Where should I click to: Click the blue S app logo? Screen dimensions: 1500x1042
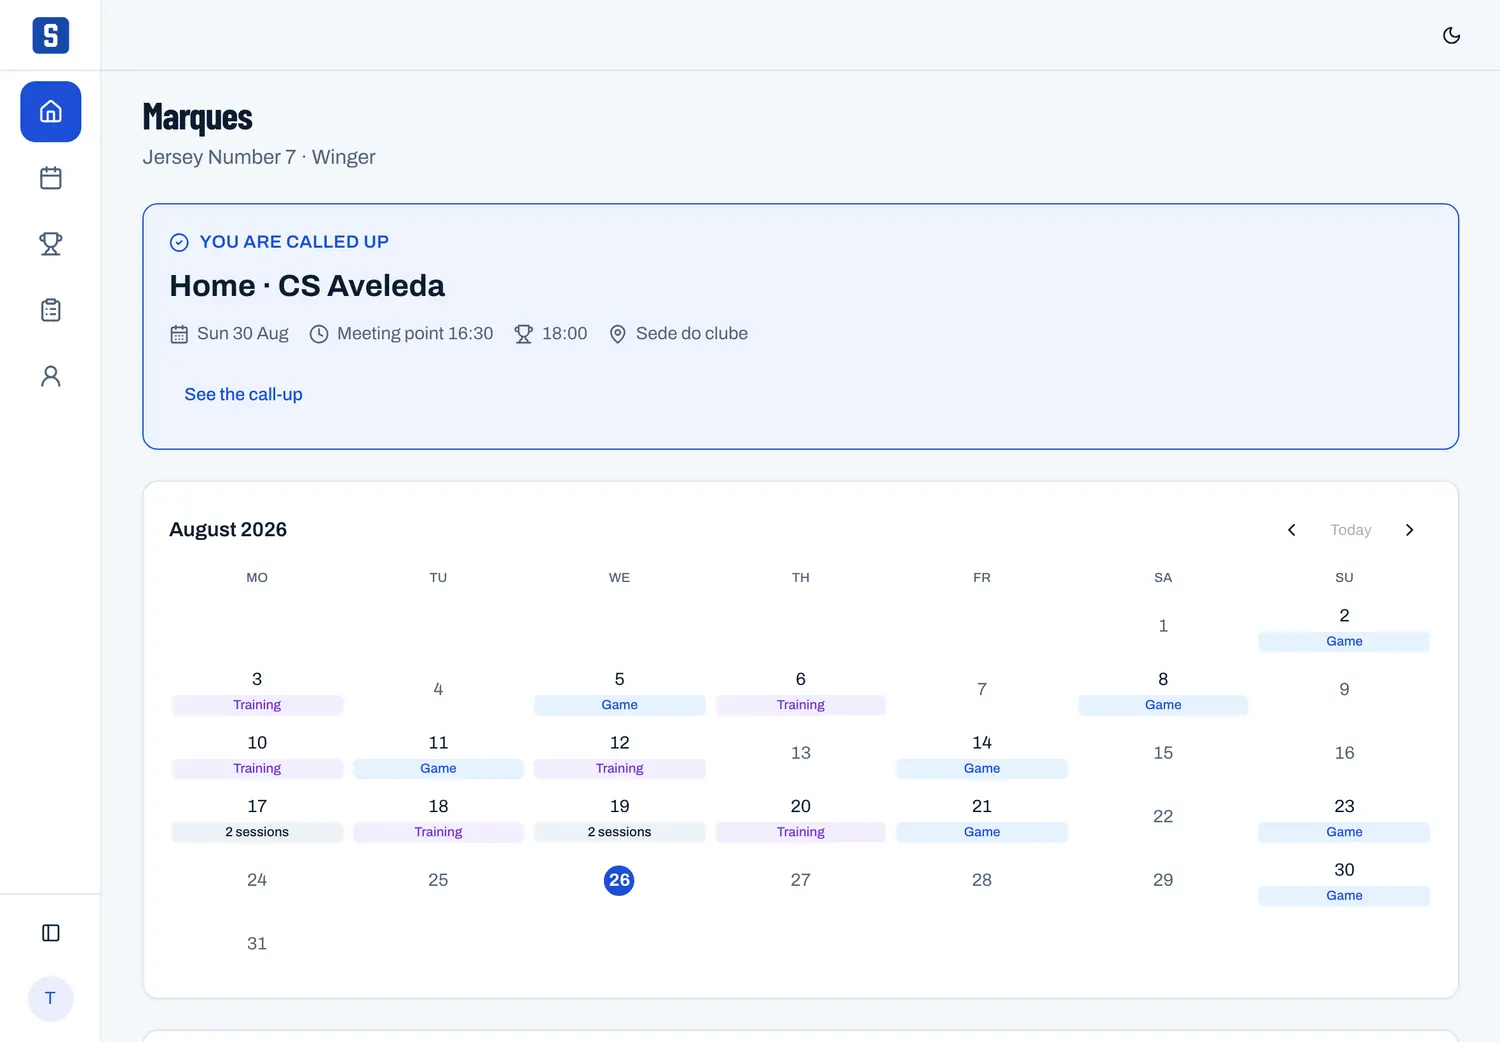tap(51, 35)
